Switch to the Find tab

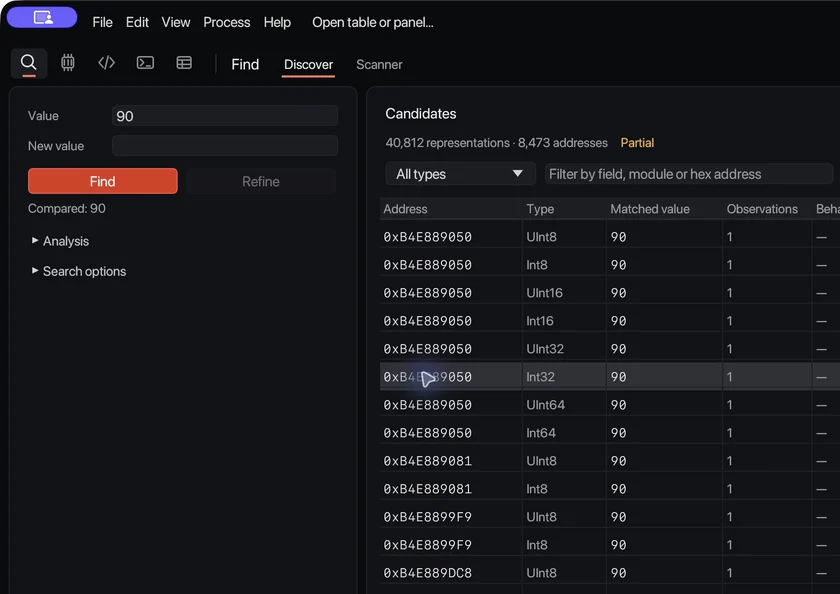click(245, 64)
